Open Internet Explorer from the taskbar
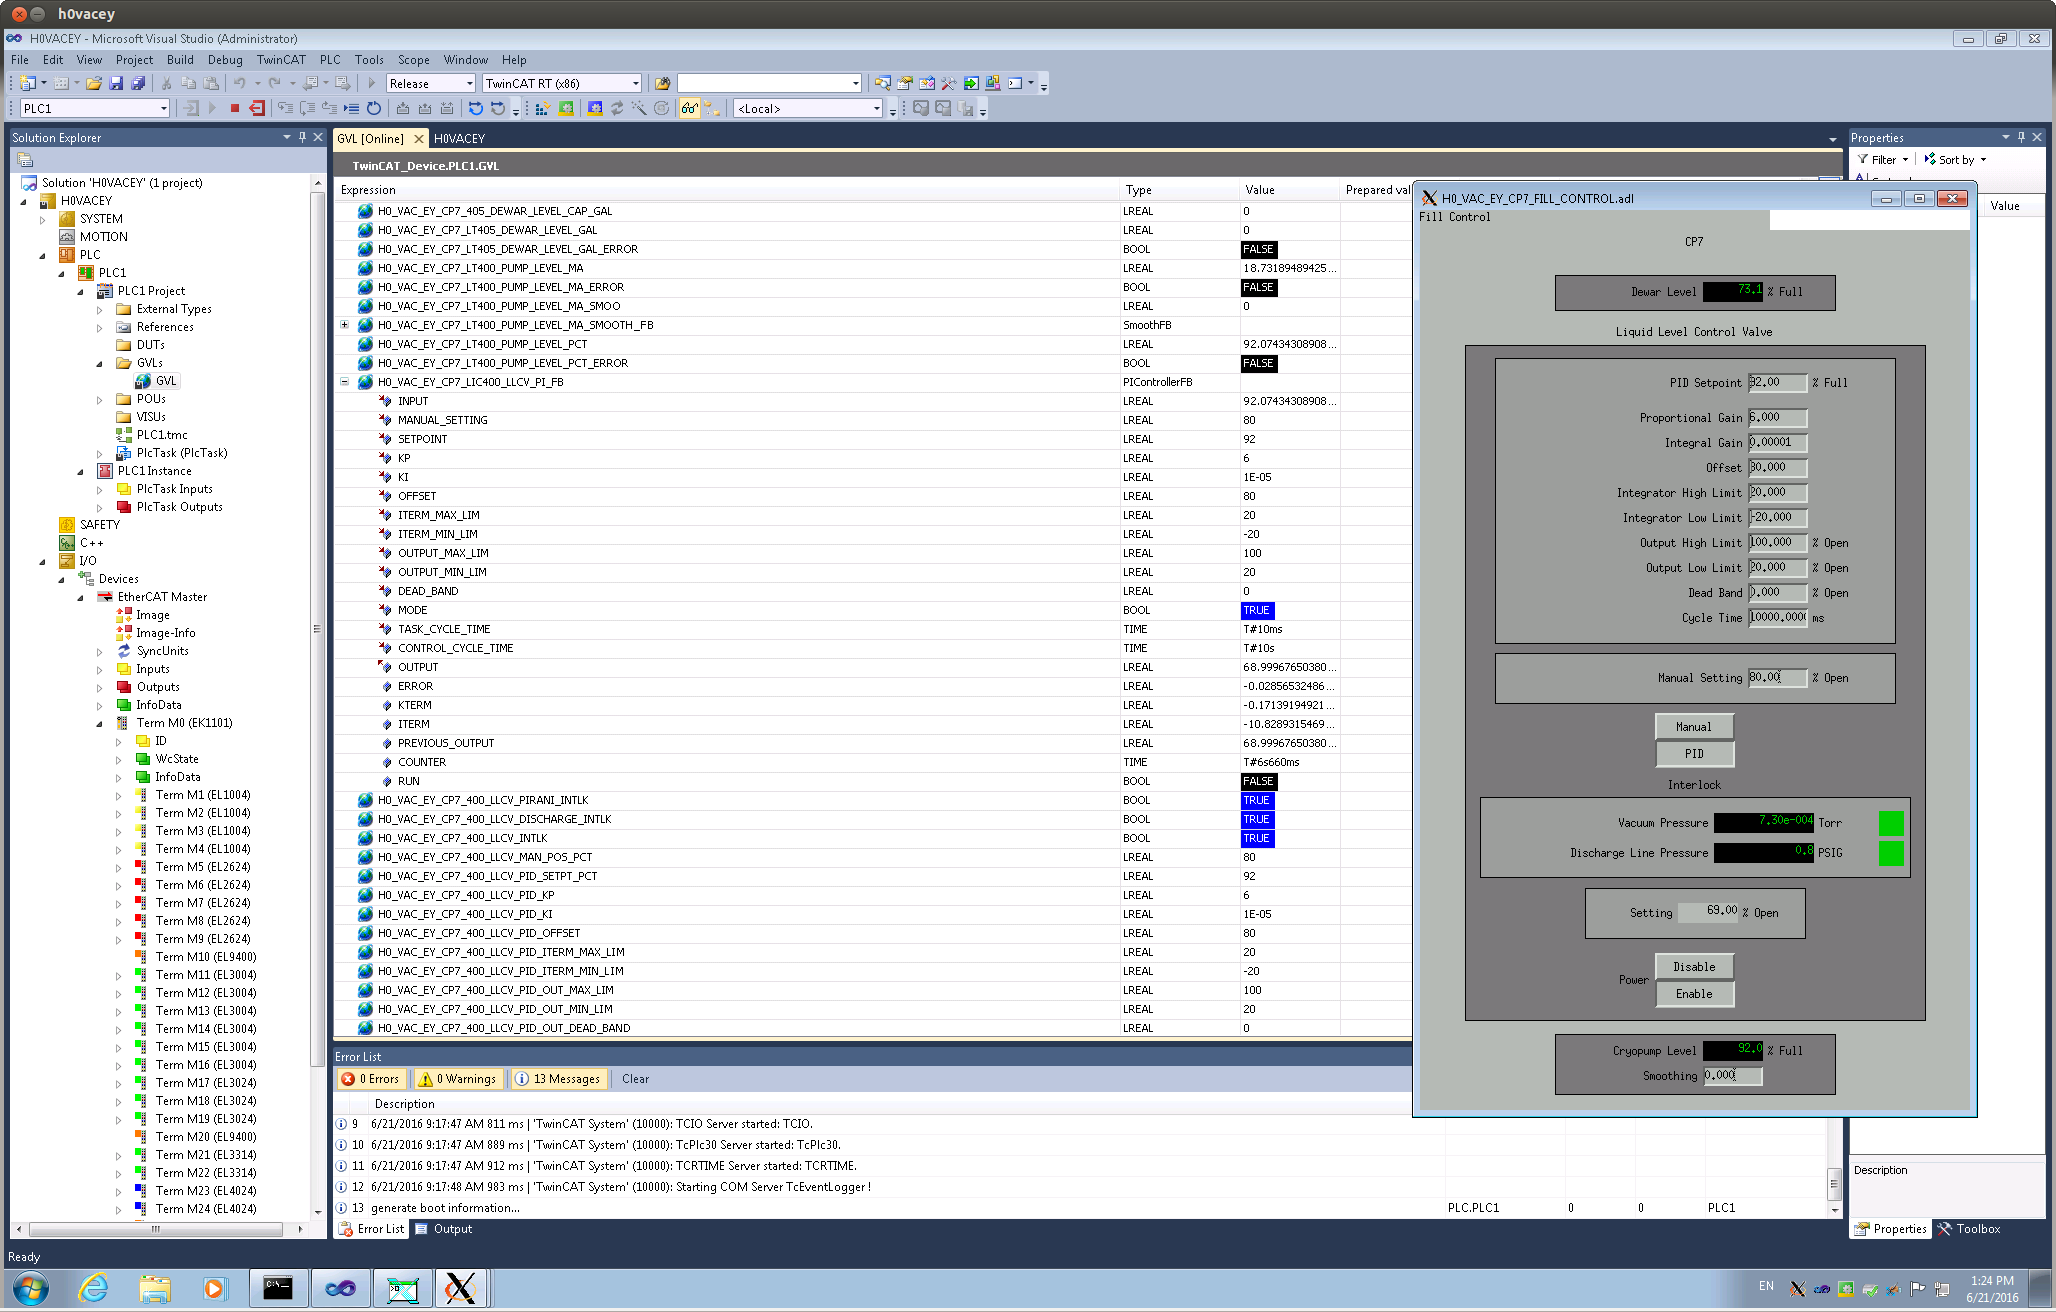The height and width of the screenshot is (1312, 2056). [93, 1288]
